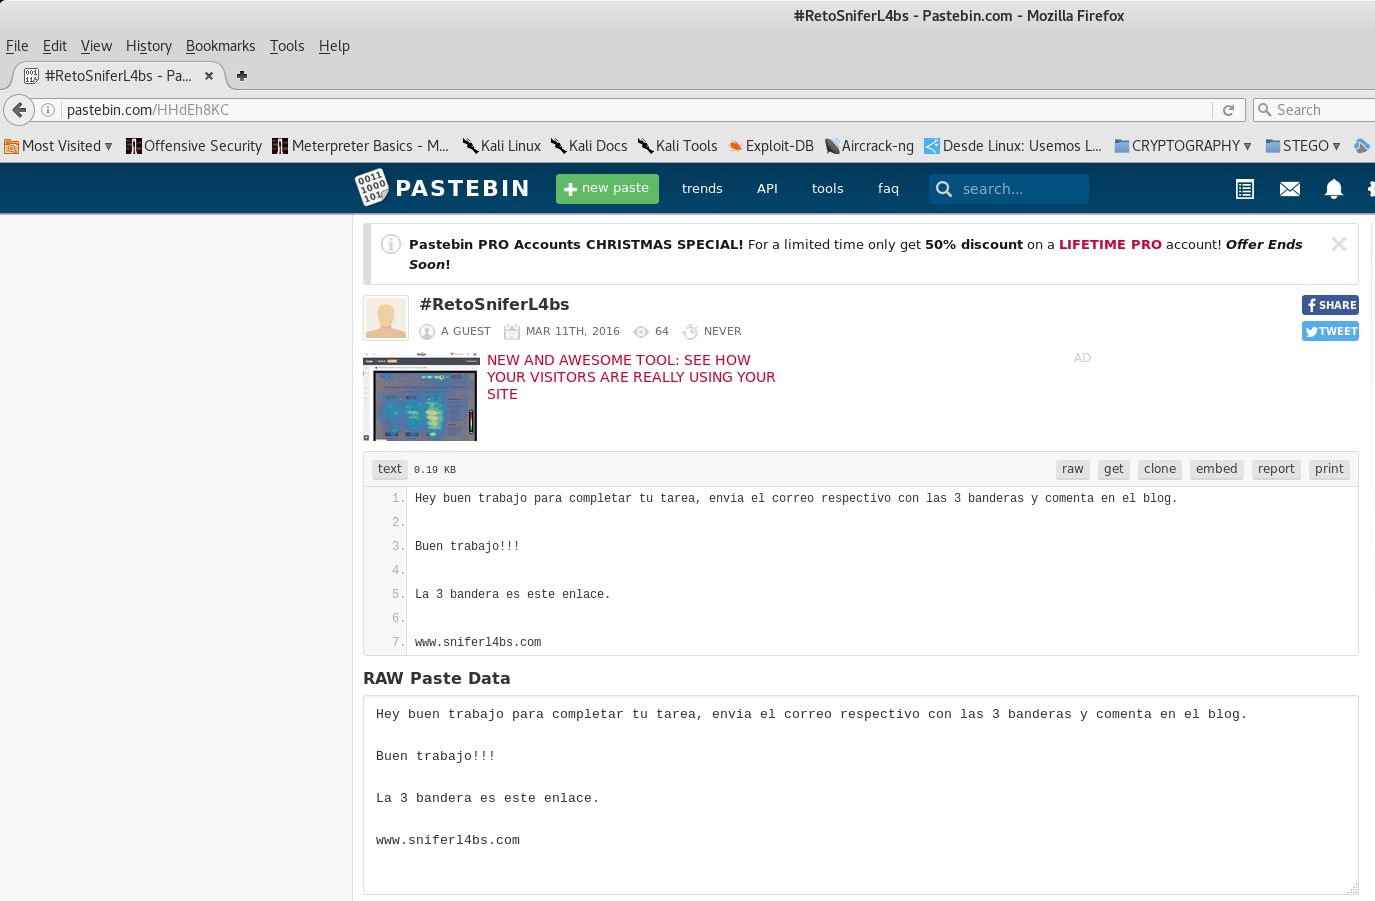Tweet this paste on Twitter
This screenshot has height=901, width=1375.
pos(1330,331)
